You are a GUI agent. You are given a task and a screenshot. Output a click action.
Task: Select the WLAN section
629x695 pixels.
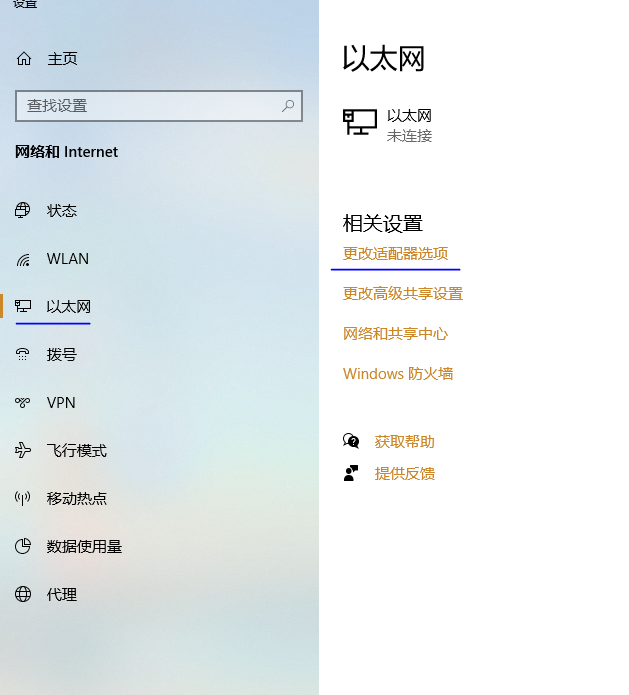coord(68,258)
